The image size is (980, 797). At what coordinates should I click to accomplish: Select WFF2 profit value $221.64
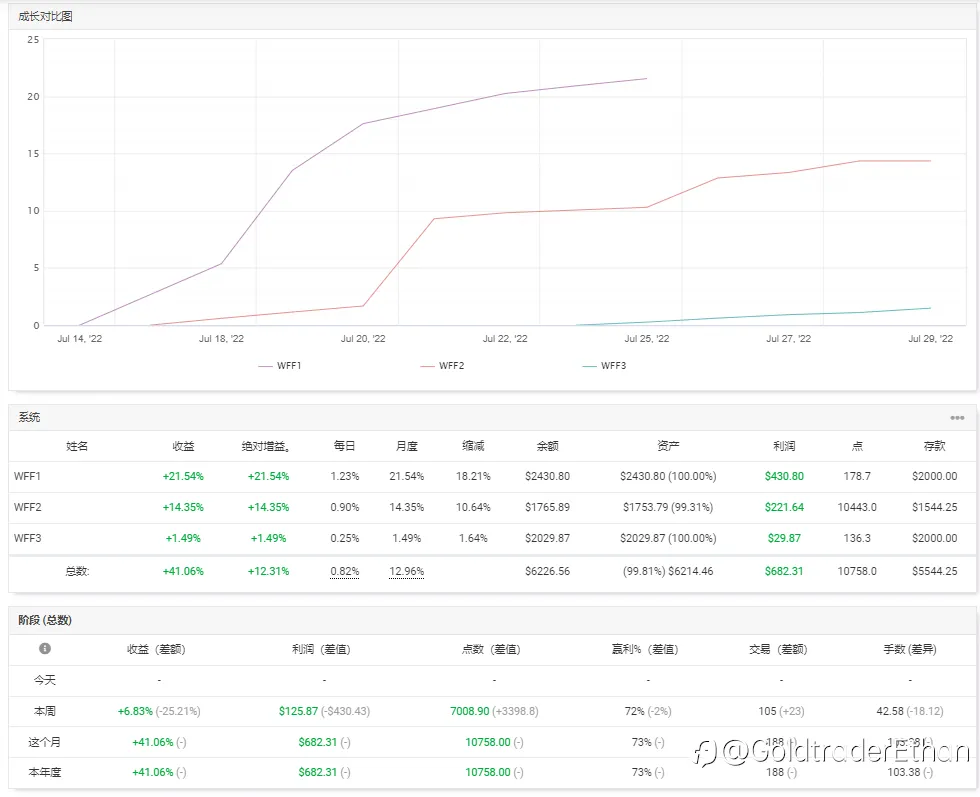pos(784,507)
